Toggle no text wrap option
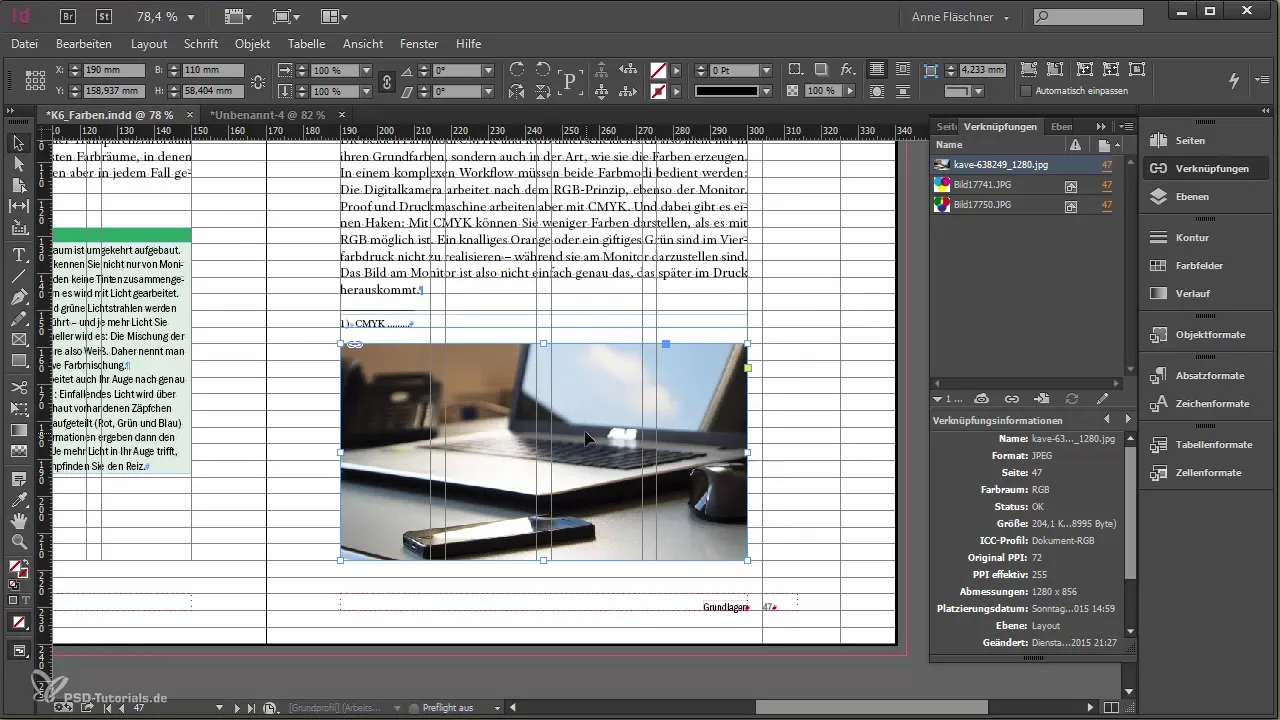The width and height of the screenshot is (1280, 720). [x=877, y=70]
